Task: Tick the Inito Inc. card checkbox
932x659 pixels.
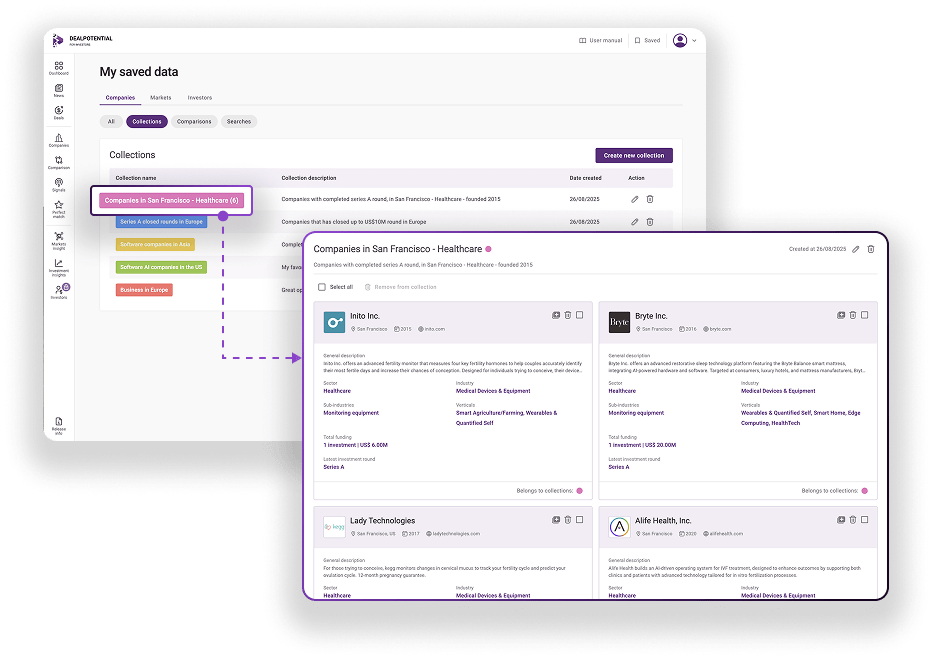Action: tap(580, 315)
